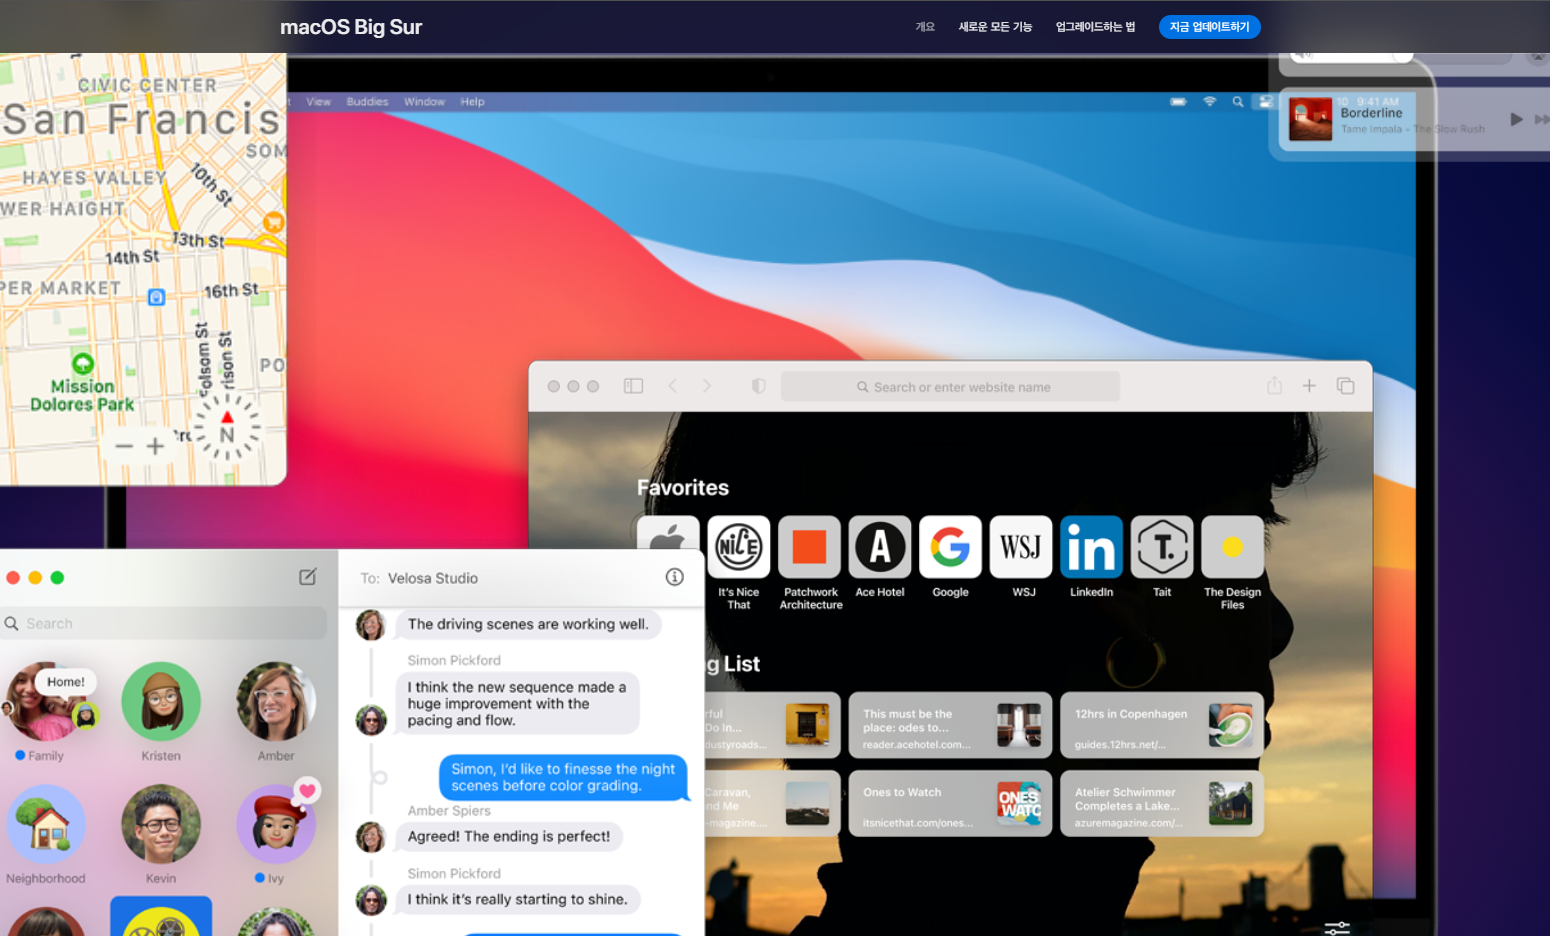
Task: Click the Spotlight search icon in menu bar
Action: tap(1238, 102)
